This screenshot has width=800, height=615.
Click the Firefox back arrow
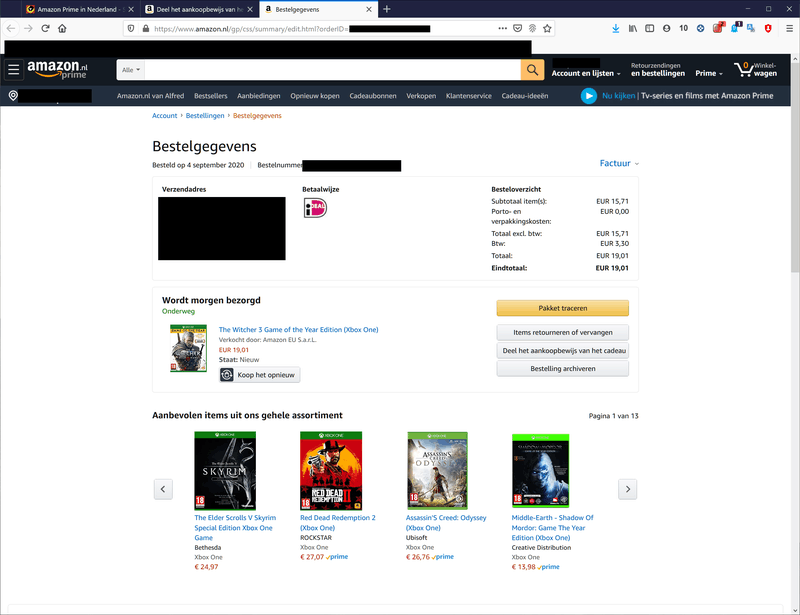point(11,29)
